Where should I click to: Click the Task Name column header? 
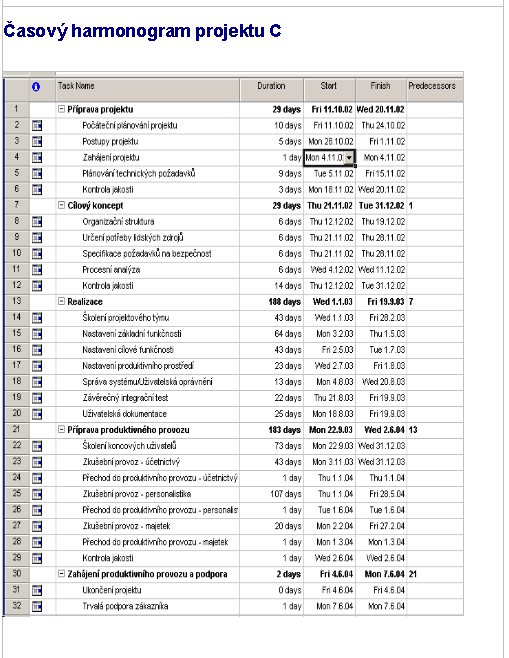click(x=148, y=89)
